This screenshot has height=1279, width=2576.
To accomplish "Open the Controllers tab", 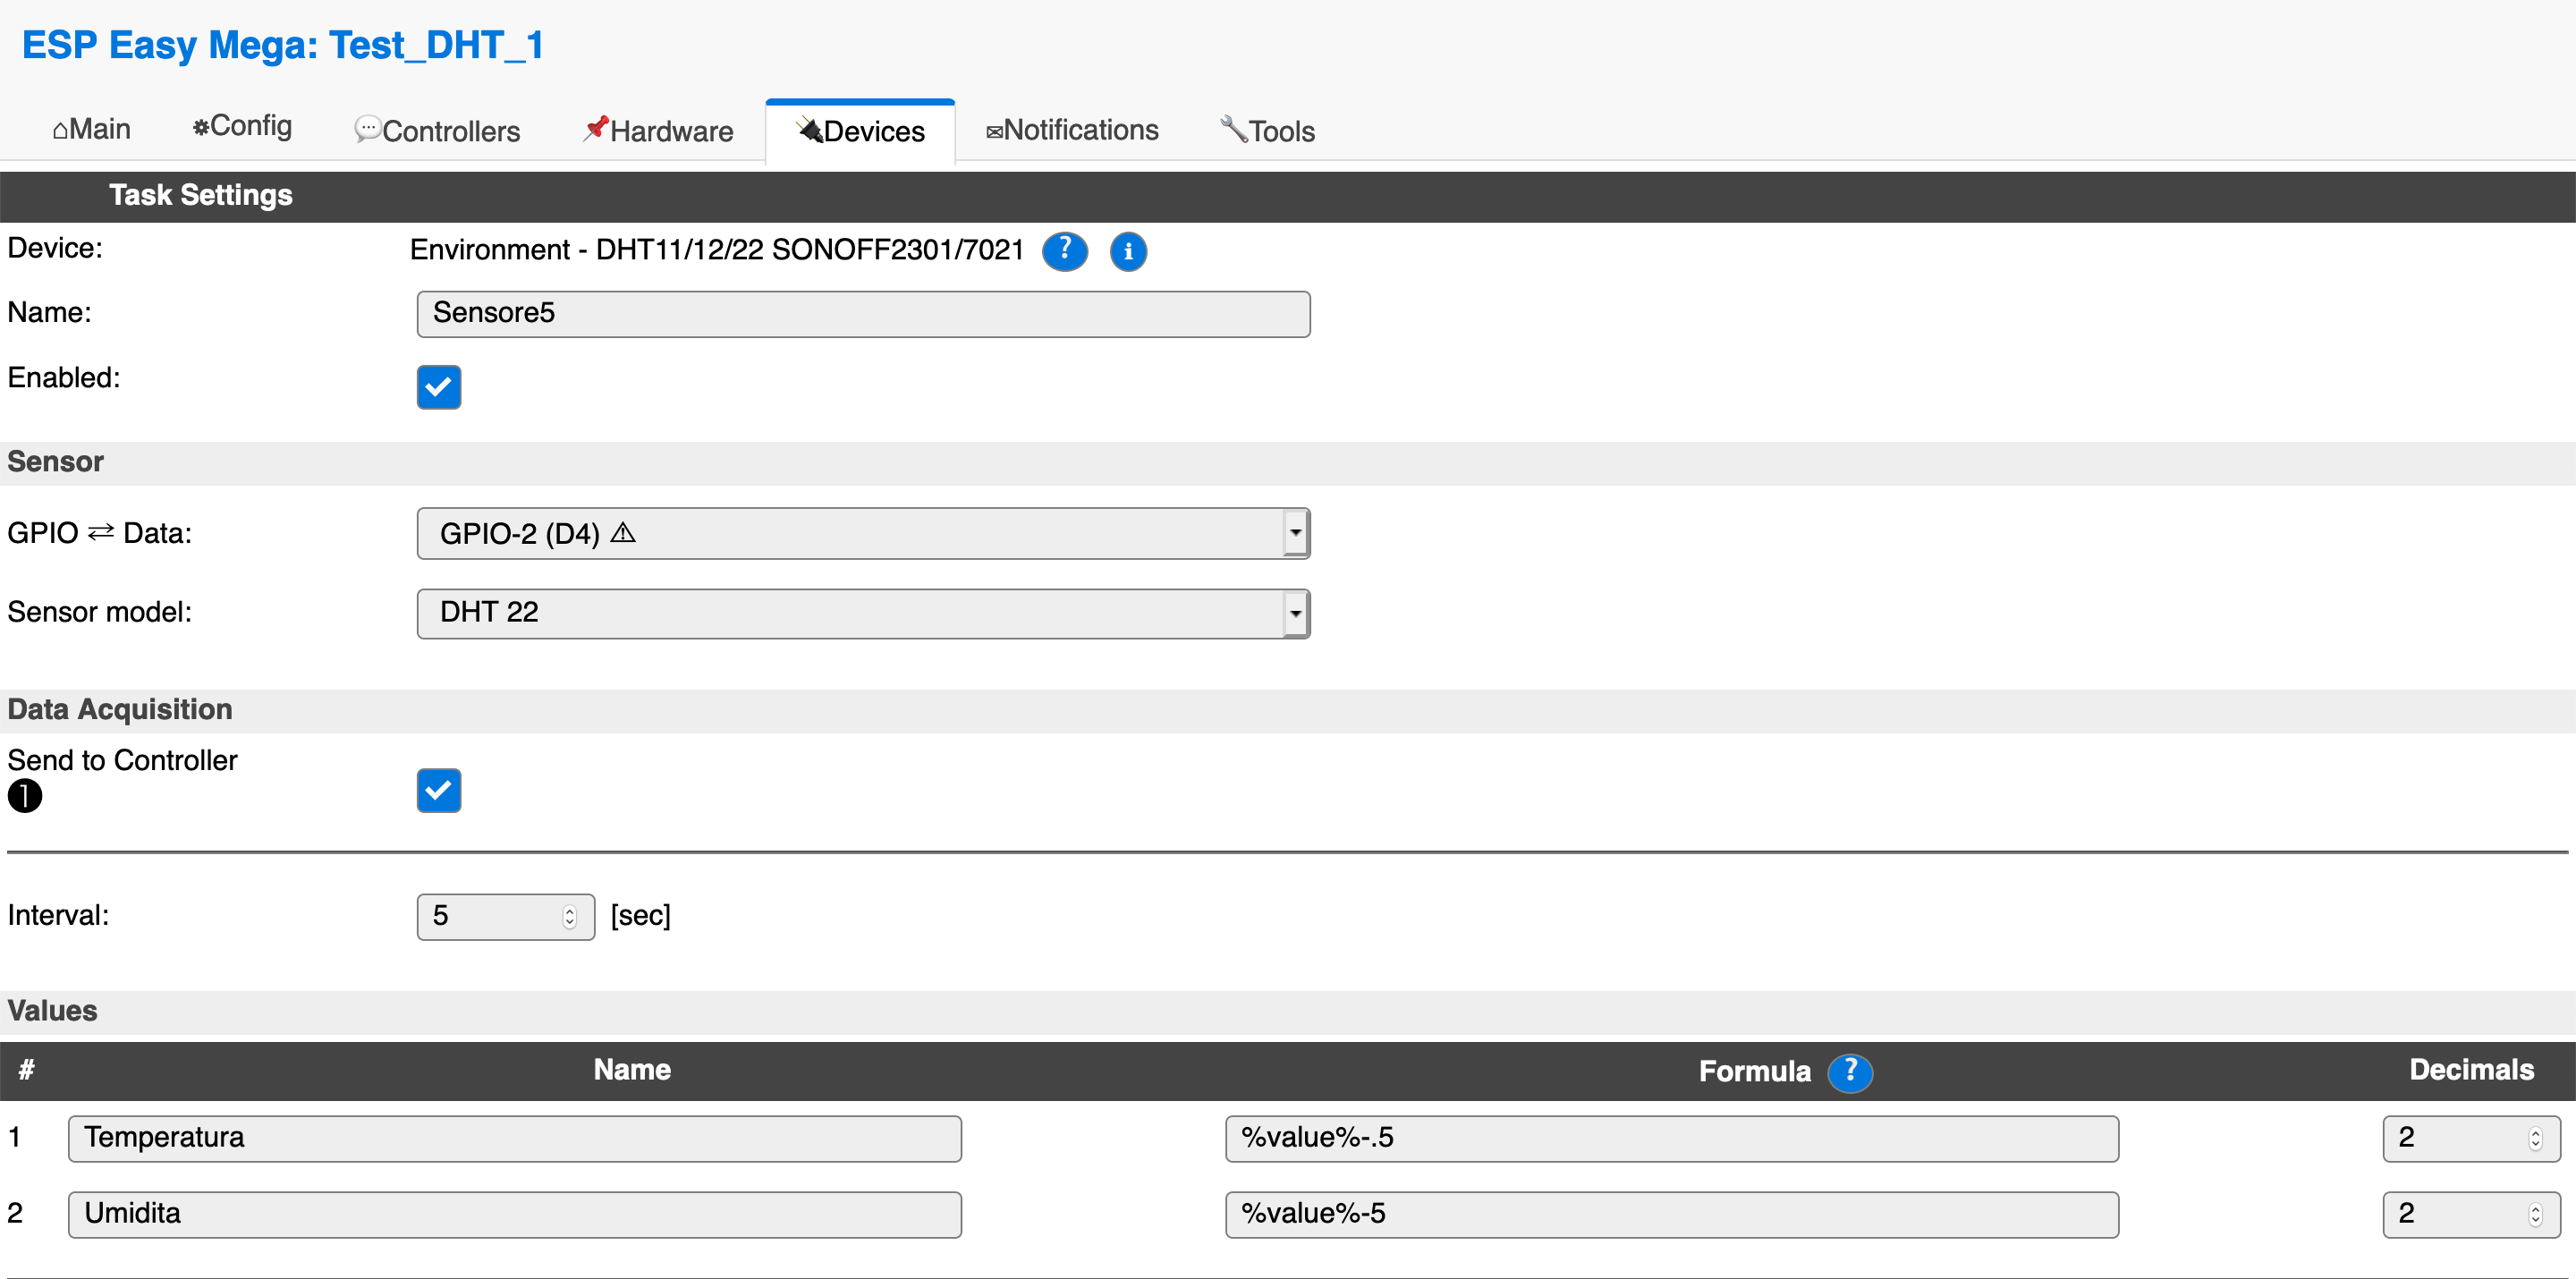I will pos(438,131).
